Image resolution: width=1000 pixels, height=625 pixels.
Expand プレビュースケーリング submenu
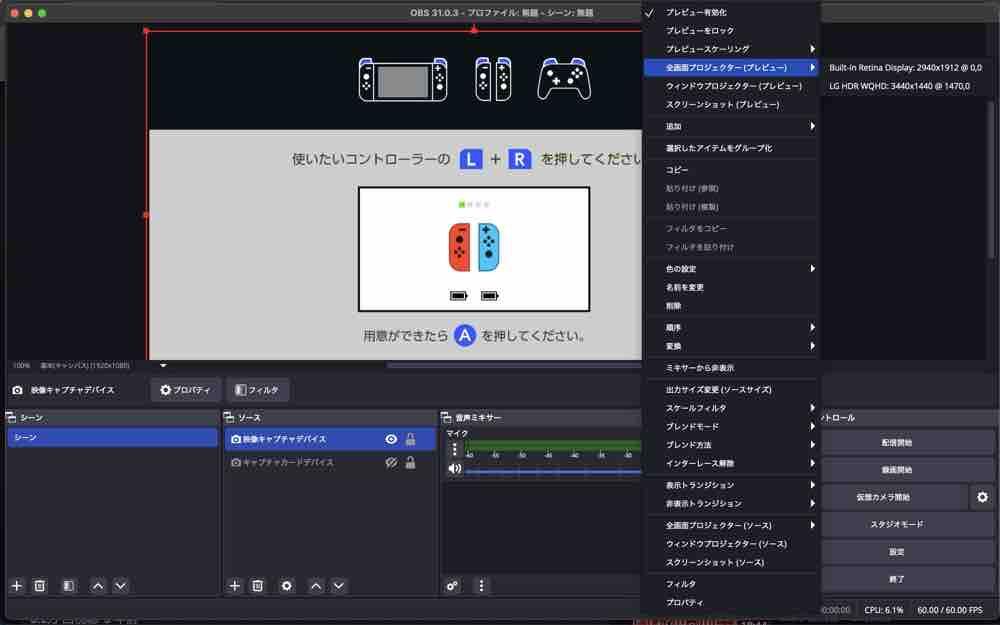pos(731,49)
